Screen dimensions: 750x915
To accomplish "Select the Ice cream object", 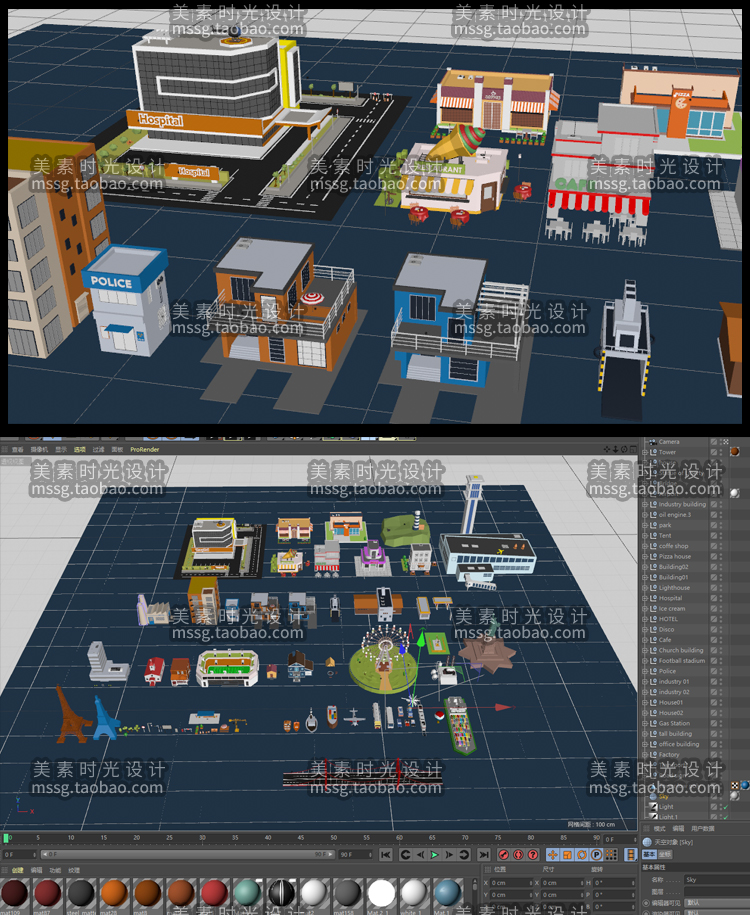I will tap(672, 609).
